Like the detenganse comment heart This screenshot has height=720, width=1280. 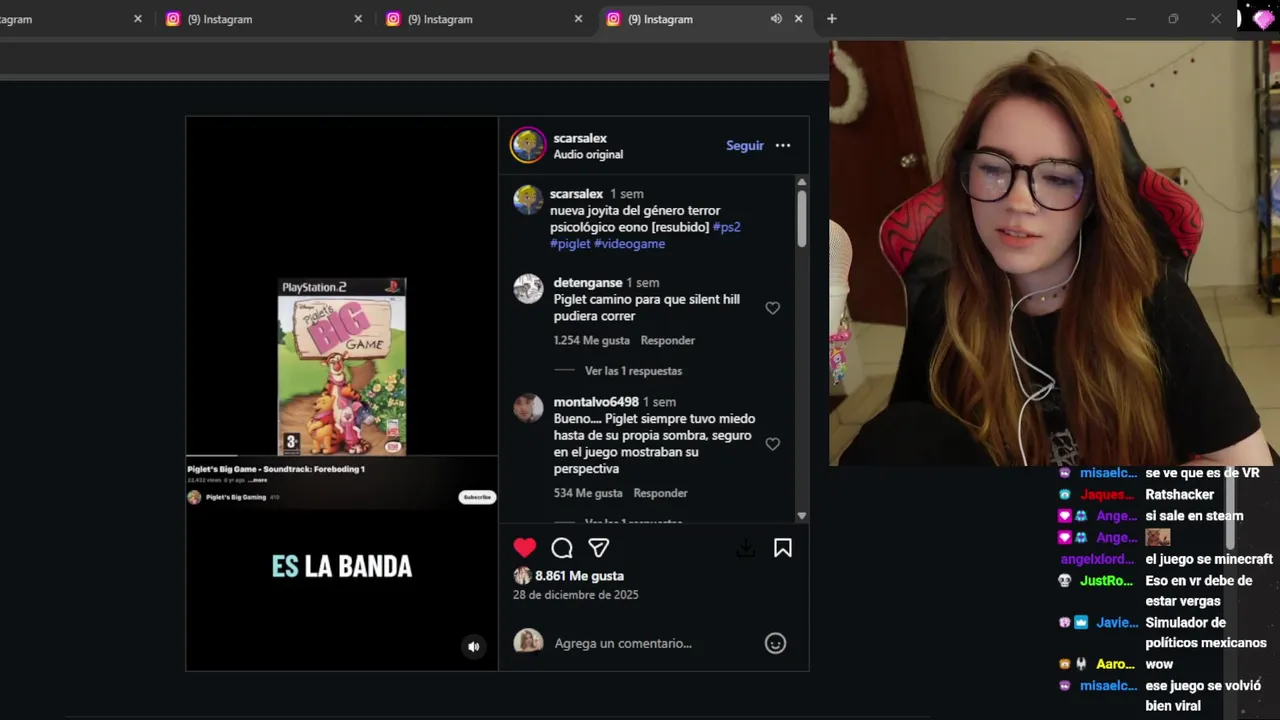772,308
